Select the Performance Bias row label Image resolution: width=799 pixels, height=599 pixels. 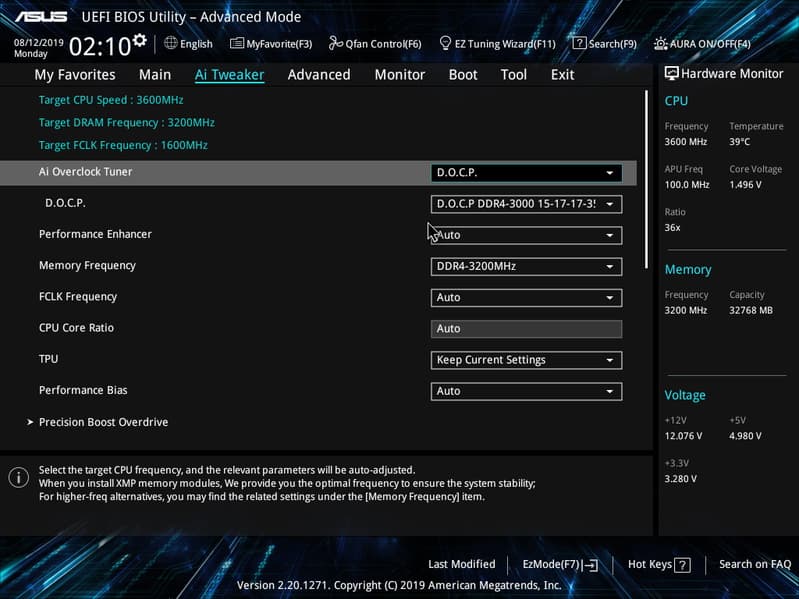click(83, 390)
